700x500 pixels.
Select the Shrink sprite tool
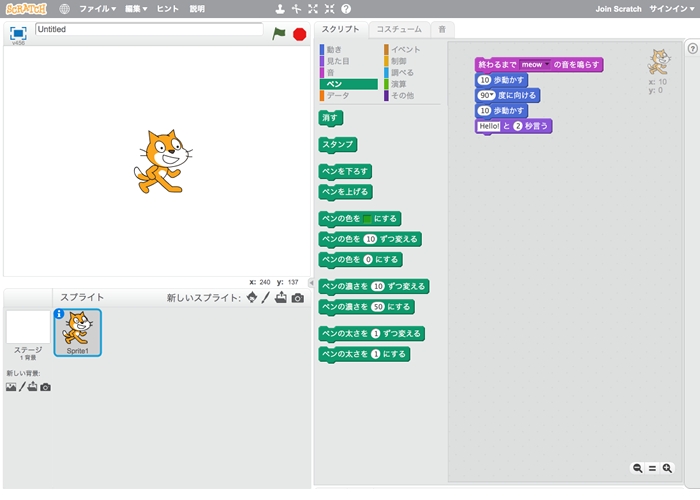coord(329,9)
